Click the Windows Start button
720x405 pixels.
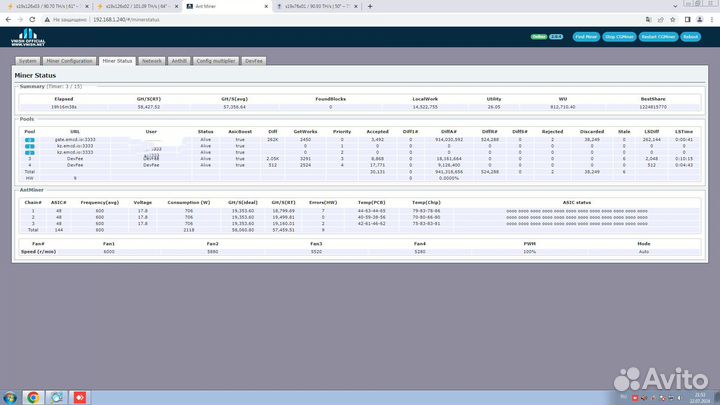[x=8, y=397]
